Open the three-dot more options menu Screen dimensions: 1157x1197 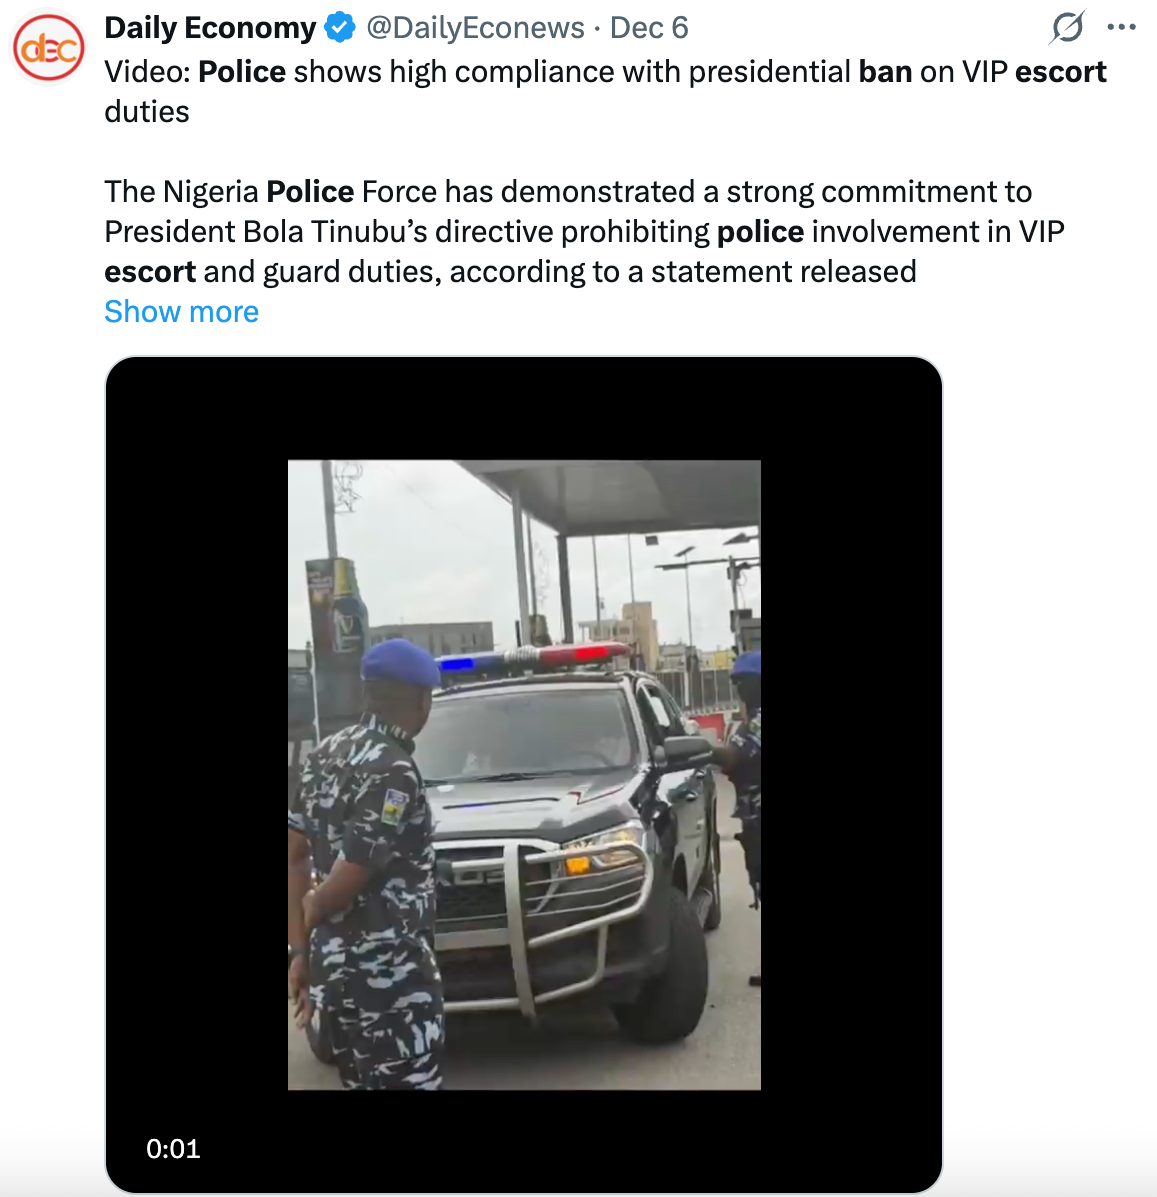point(1122,28)
